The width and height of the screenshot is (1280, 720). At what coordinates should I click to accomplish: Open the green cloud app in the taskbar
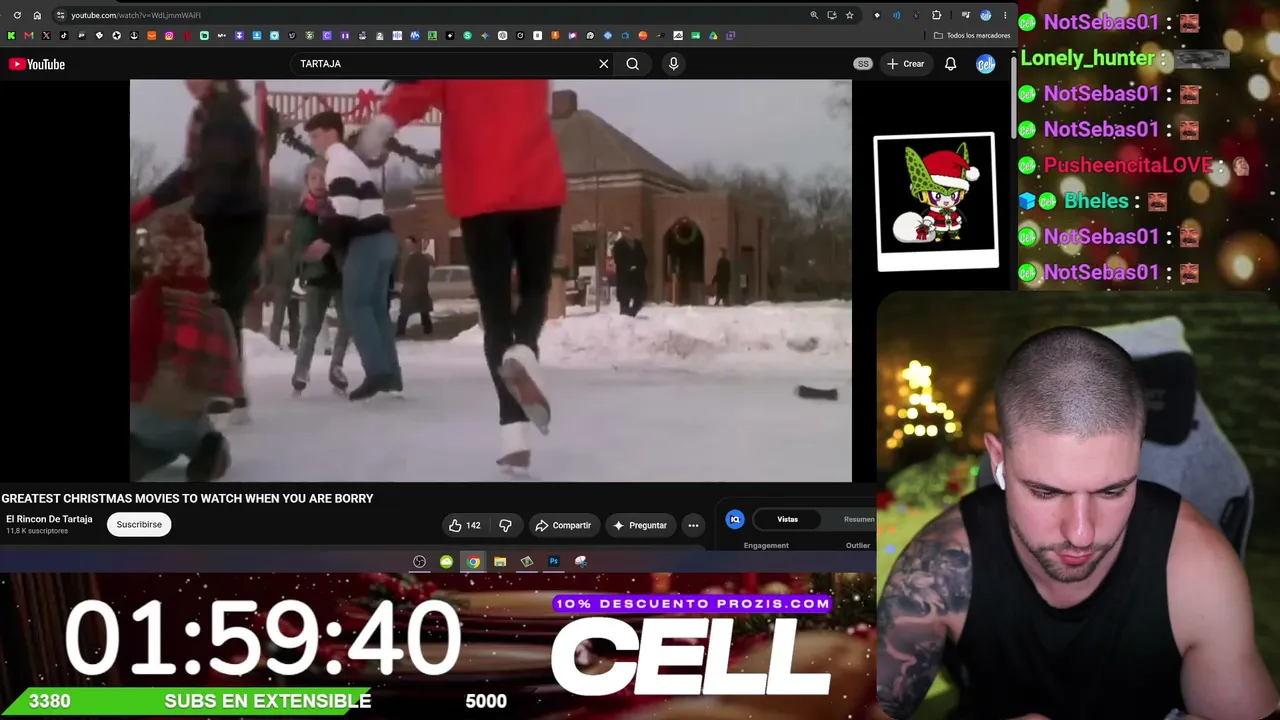pos(446,562)
